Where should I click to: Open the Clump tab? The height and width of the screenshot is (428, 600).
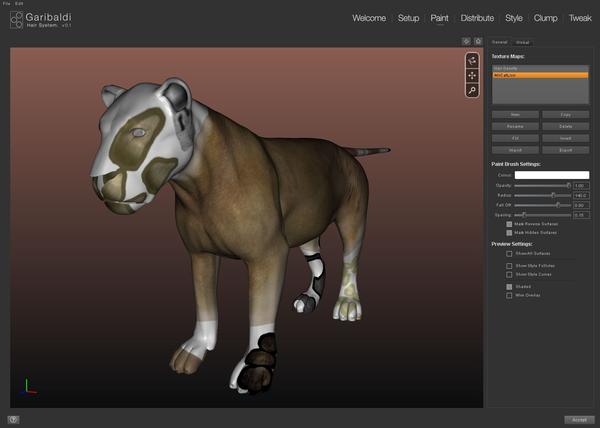pyautogui.click(x=545, y=18)
